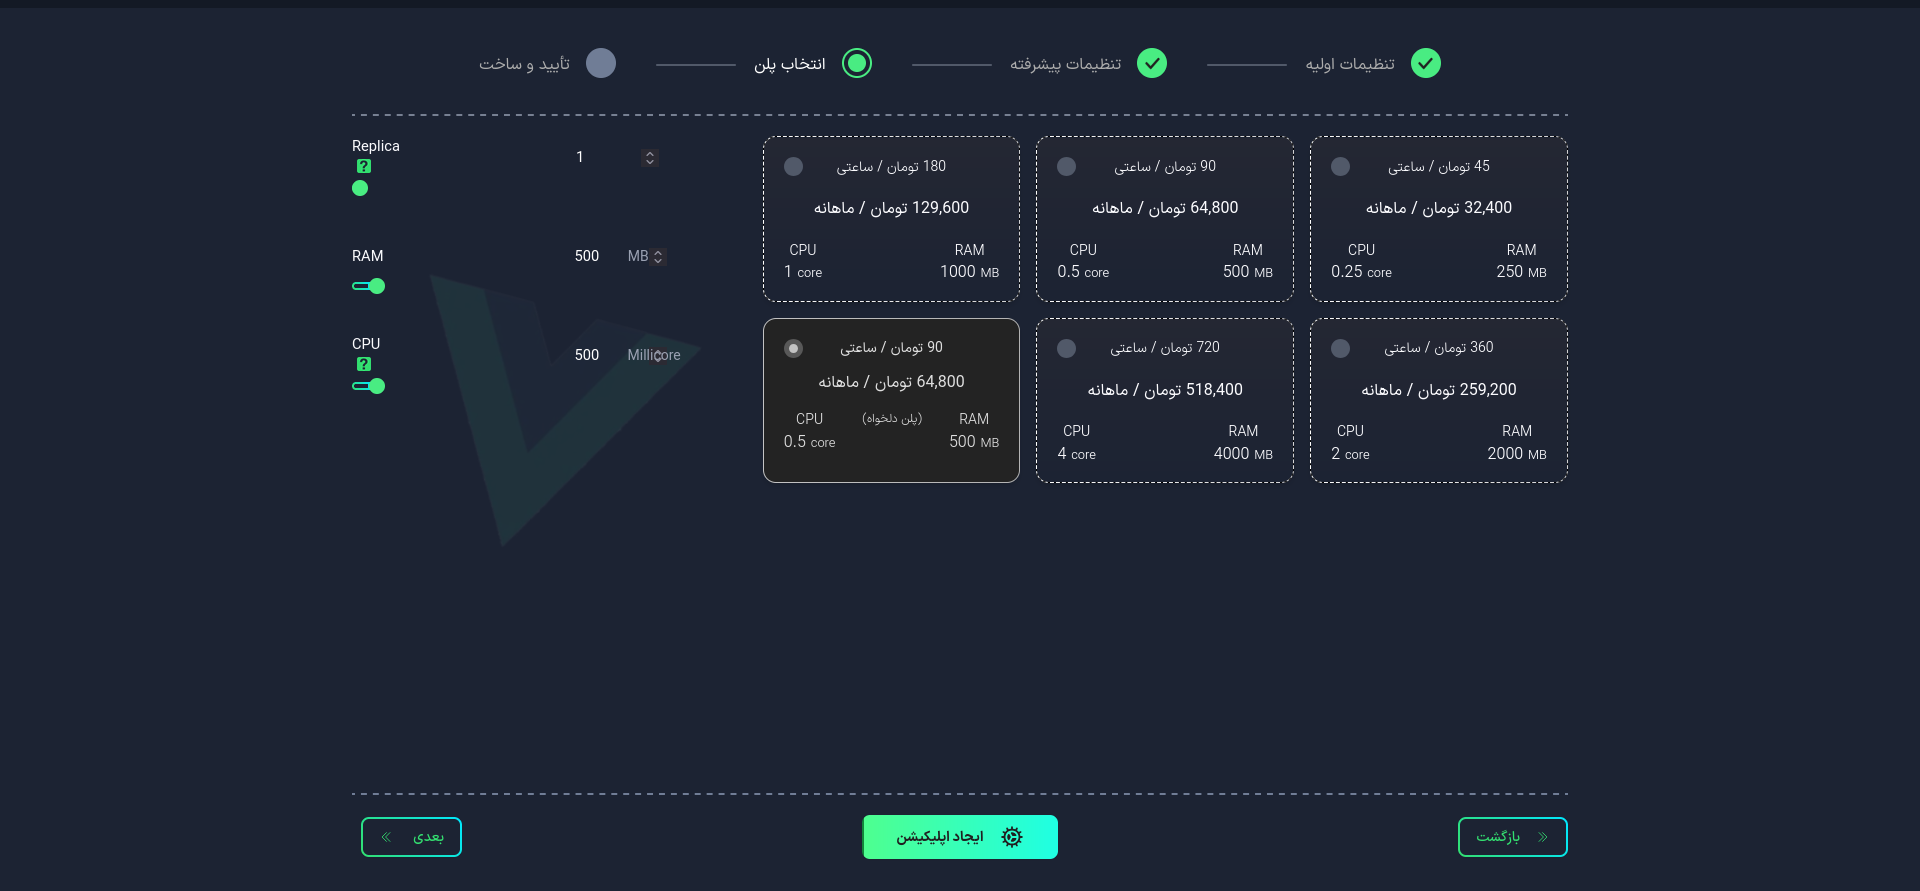This screenshot has height=891, width=1920.
Task: Click the gray step circle for تأیید و ساخت
Action: pyautogui.click(x=601, y=63)
